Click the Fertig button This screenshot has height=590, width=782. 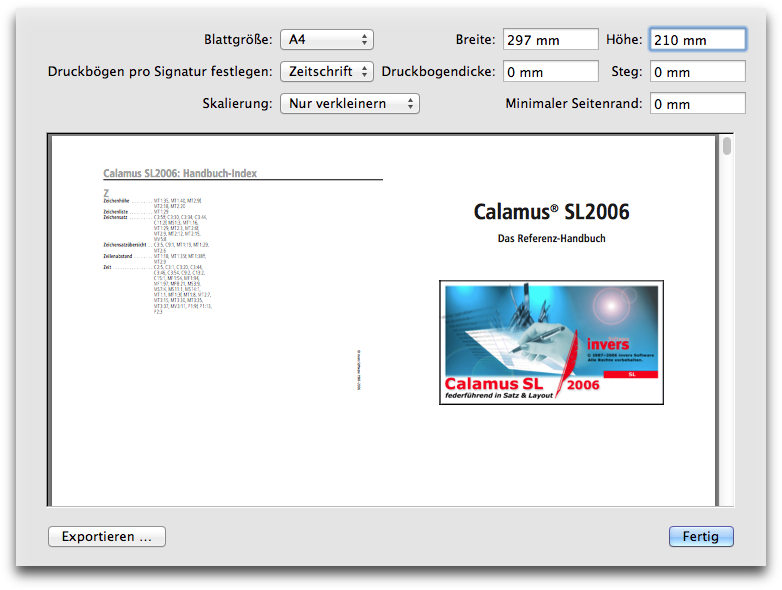[701, 537]
